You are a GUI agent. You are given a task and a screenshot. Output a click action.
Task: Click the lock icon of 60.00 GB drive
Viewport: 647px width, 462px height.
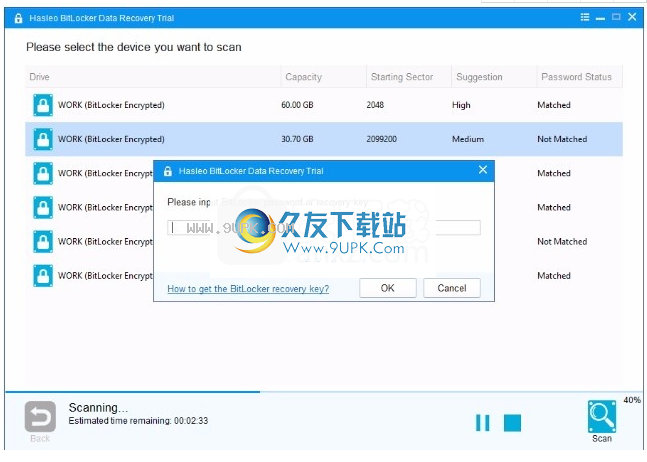coord(43,105)
